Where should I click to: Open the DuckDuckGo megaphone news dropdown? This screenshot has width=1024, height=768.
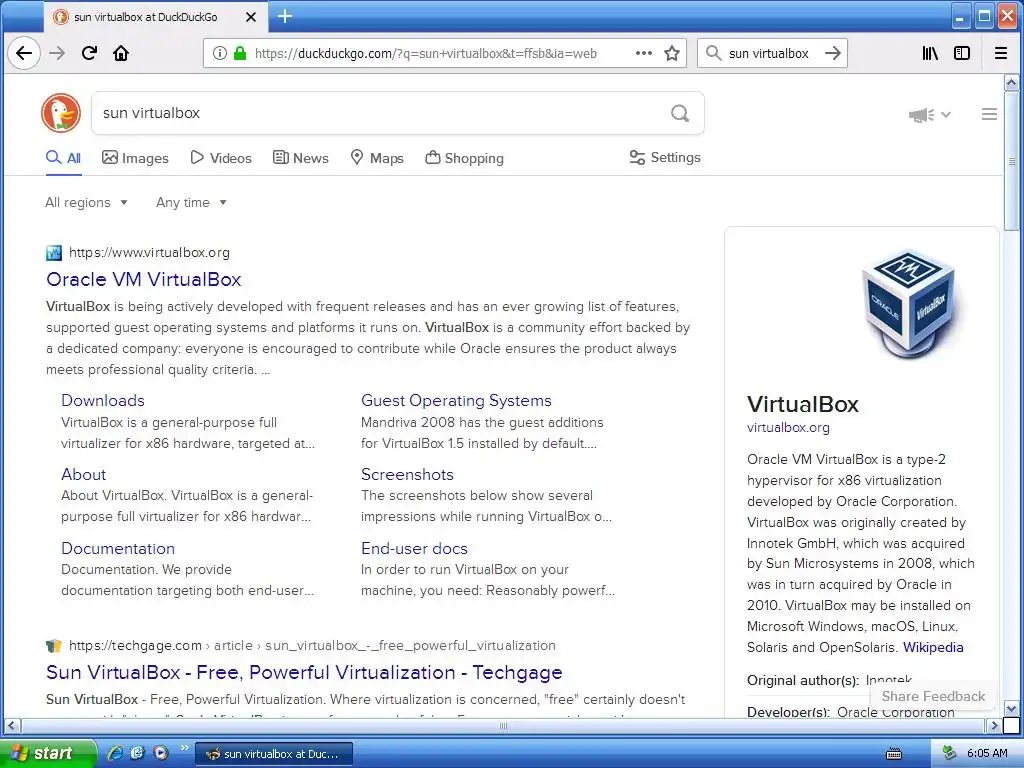930,115
